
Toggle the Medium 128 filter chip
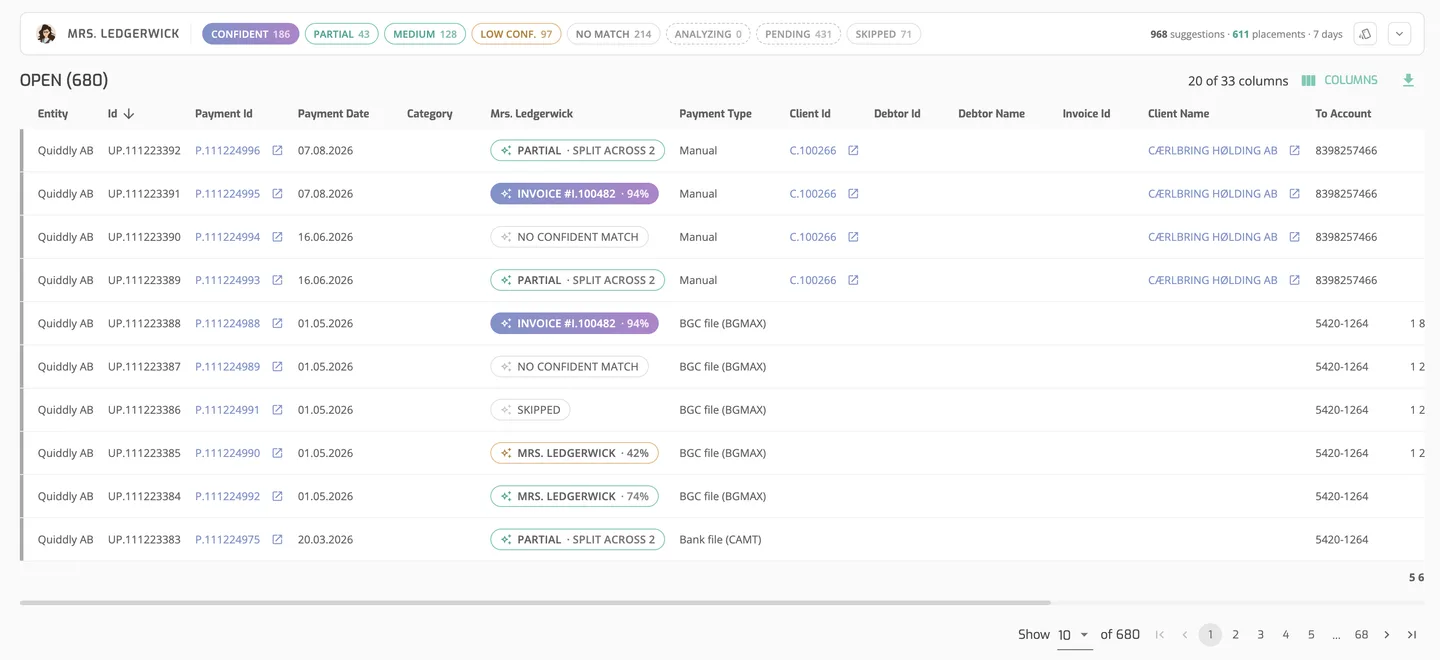coord(425,34)
